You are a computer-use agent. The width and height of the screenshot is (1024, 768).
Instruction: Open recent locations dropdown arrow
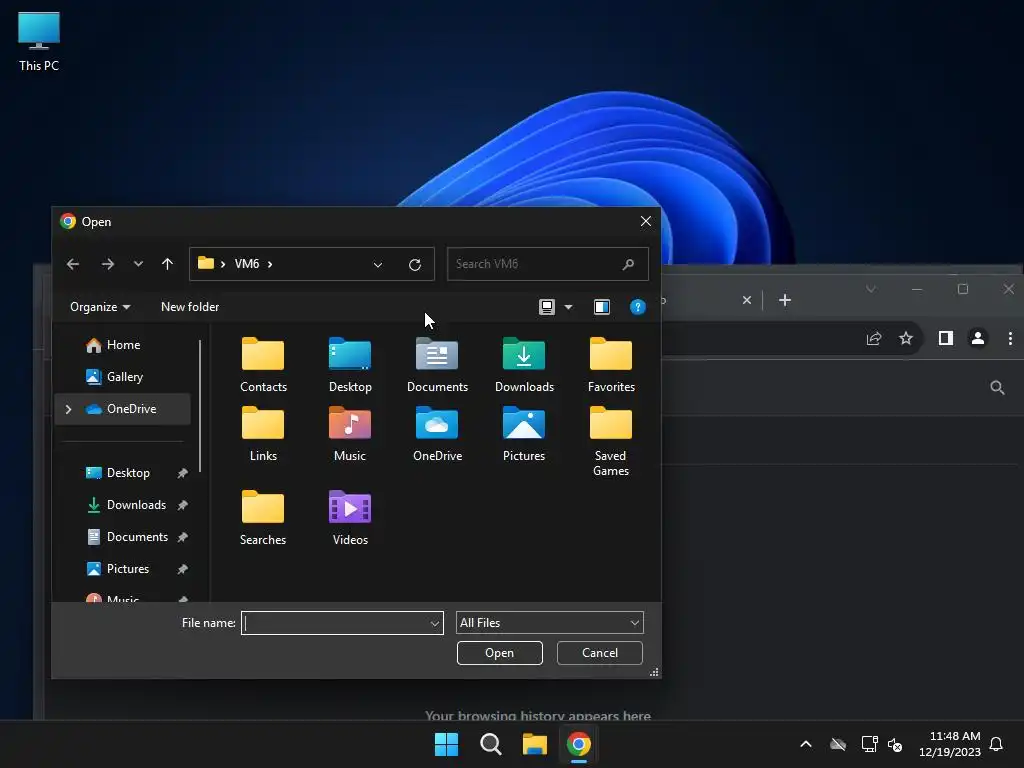(138, 264)
